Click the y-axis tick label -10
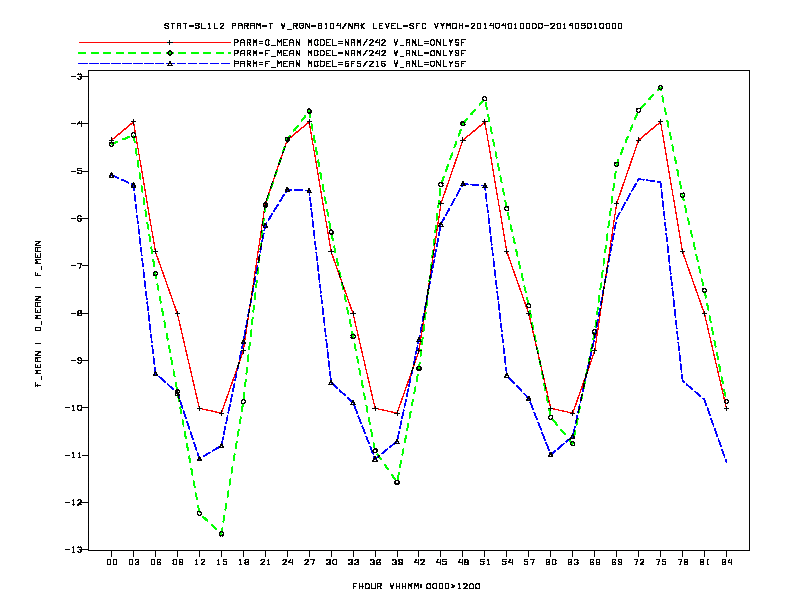792x612 pixels. click(x=74, y=408)
